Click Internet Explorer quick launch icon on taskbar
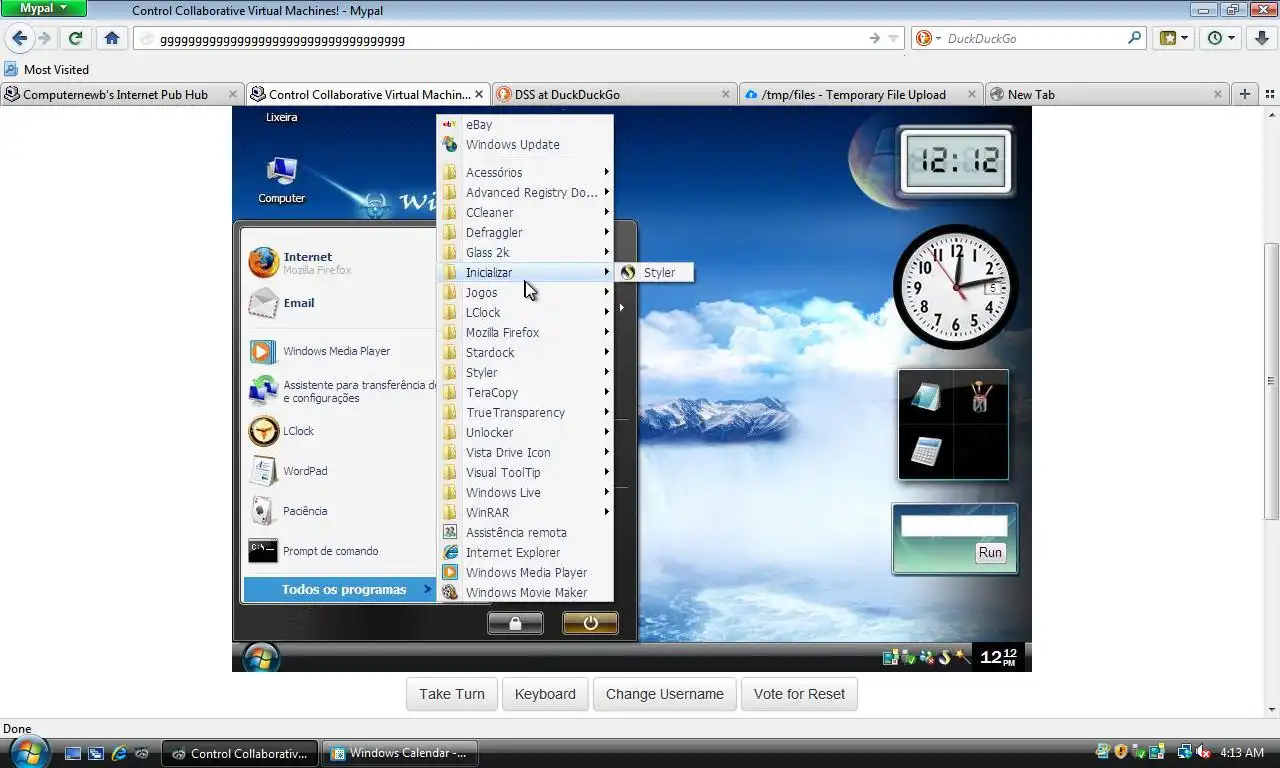 pyautogui.click(x=119, y=753)
